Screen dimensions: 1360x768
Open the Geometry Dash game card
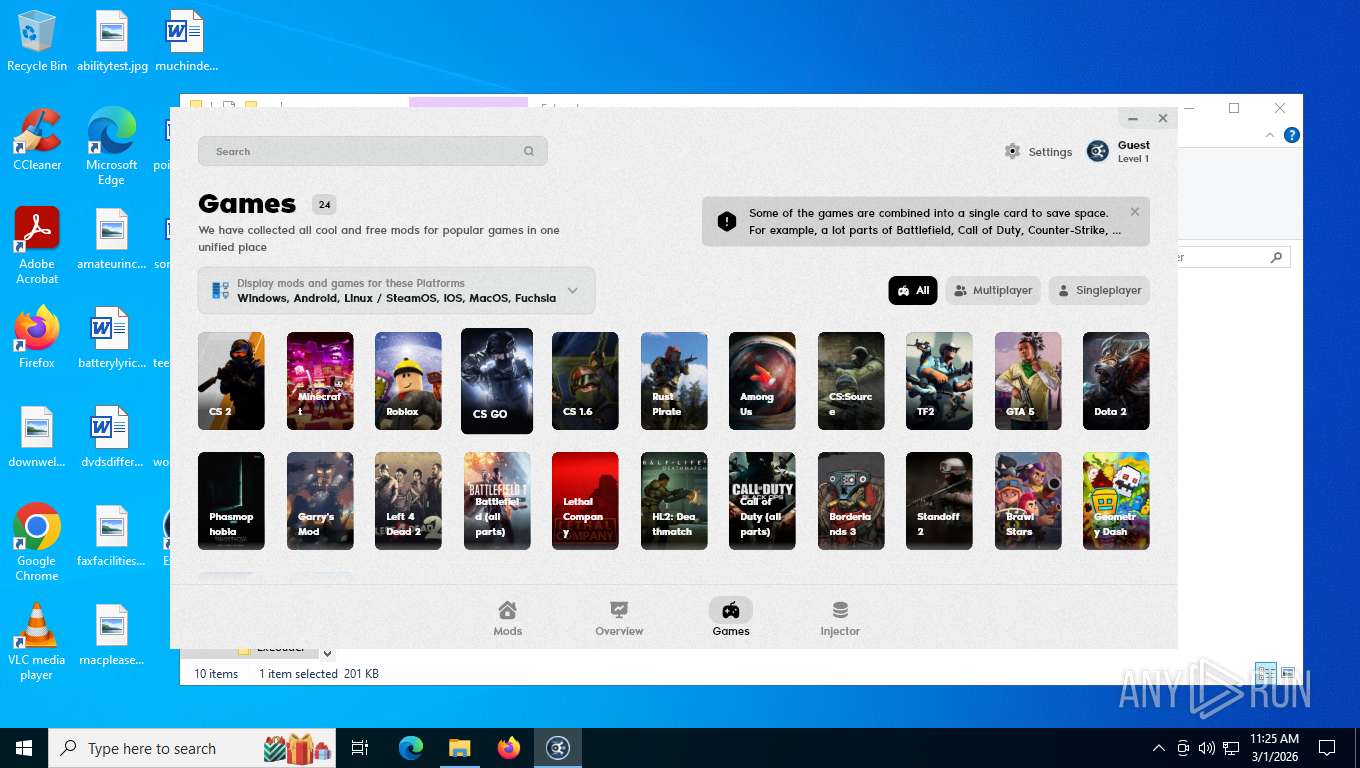click(1116, 501)
